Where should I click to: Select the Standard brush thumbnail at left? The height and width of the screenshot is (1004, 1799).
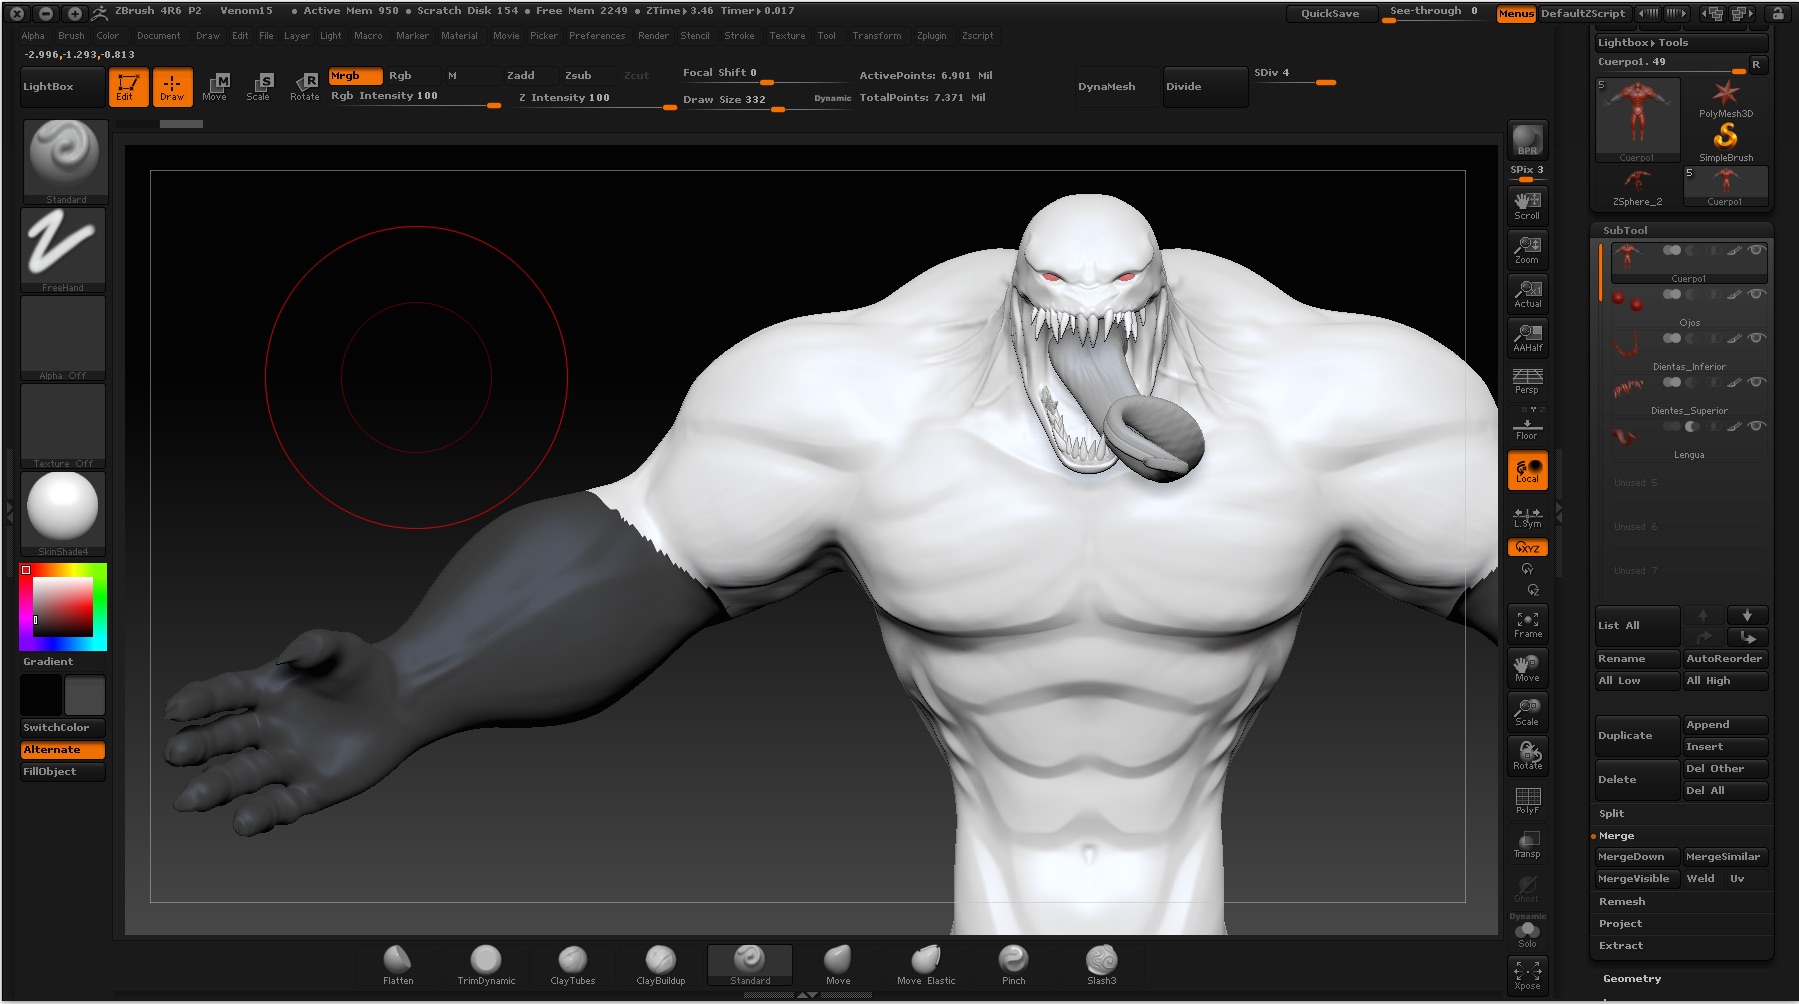65,161
